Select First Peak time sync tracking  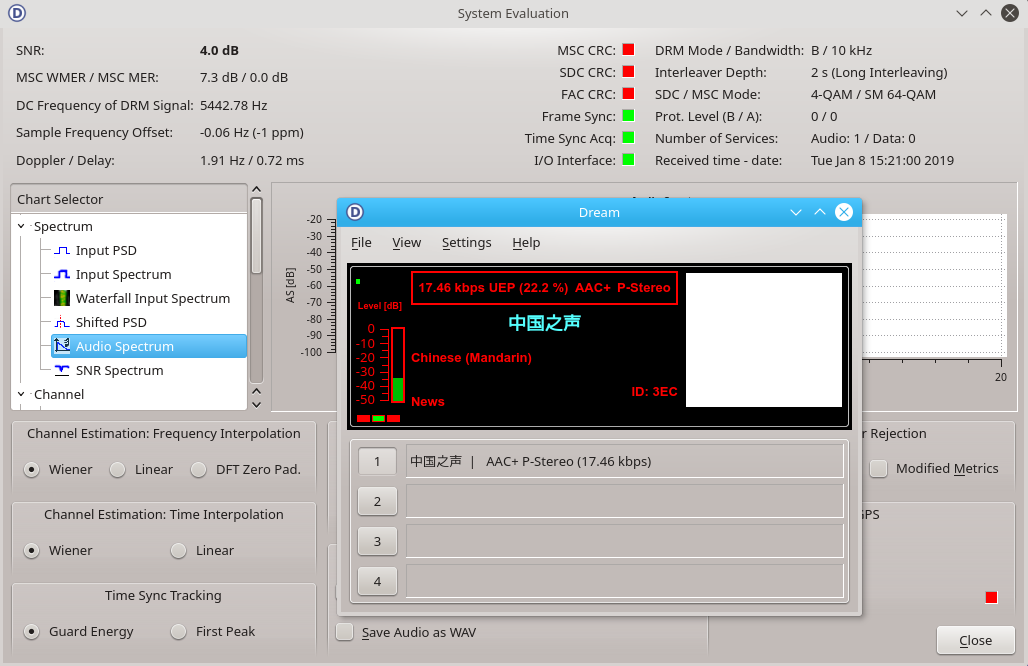coord(178,631)
